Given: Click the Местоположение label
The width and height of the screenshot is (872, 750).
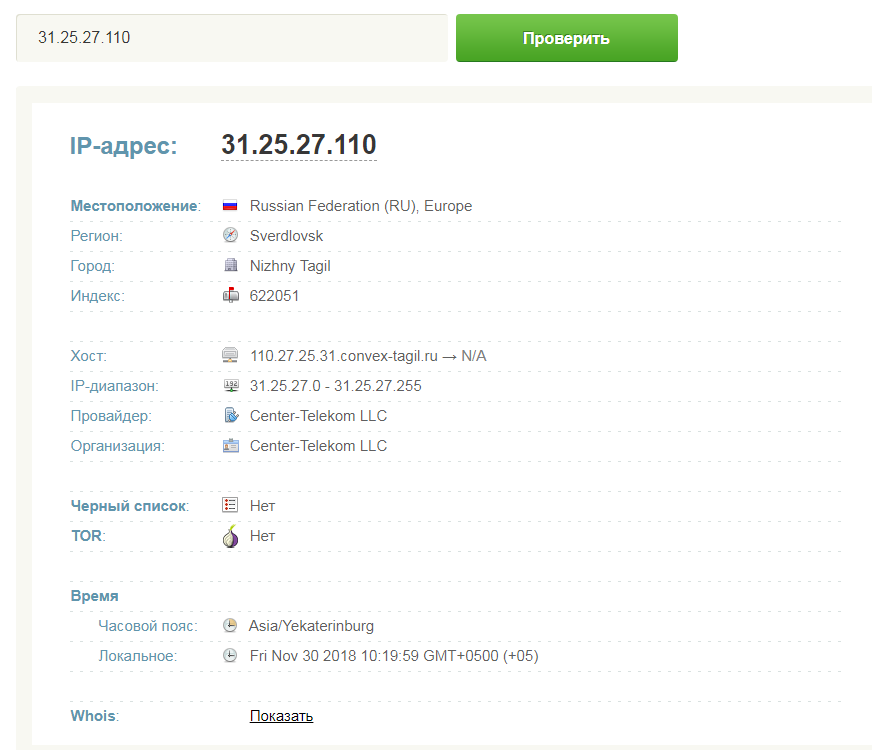Looking at the screenshot, I should coord(133,206).
